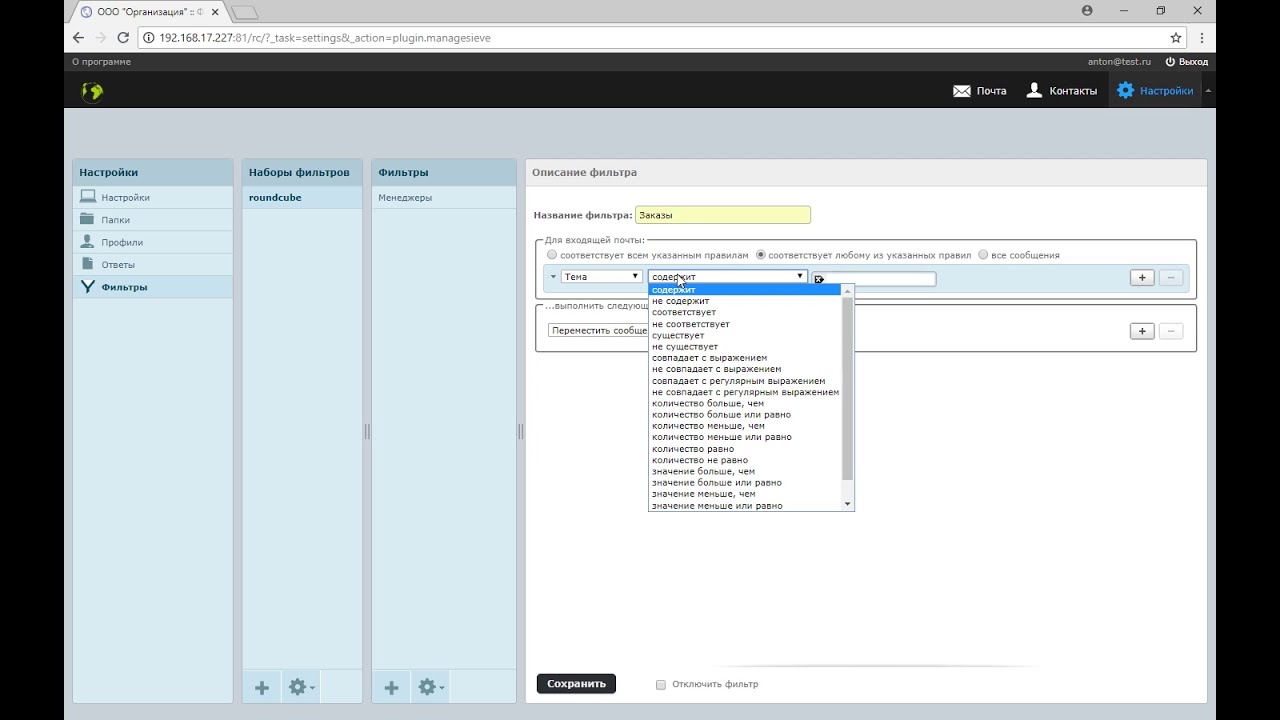Open Папки in settings sidebar
Viewport: 1280px width, 720px height.
click(115, 220)
